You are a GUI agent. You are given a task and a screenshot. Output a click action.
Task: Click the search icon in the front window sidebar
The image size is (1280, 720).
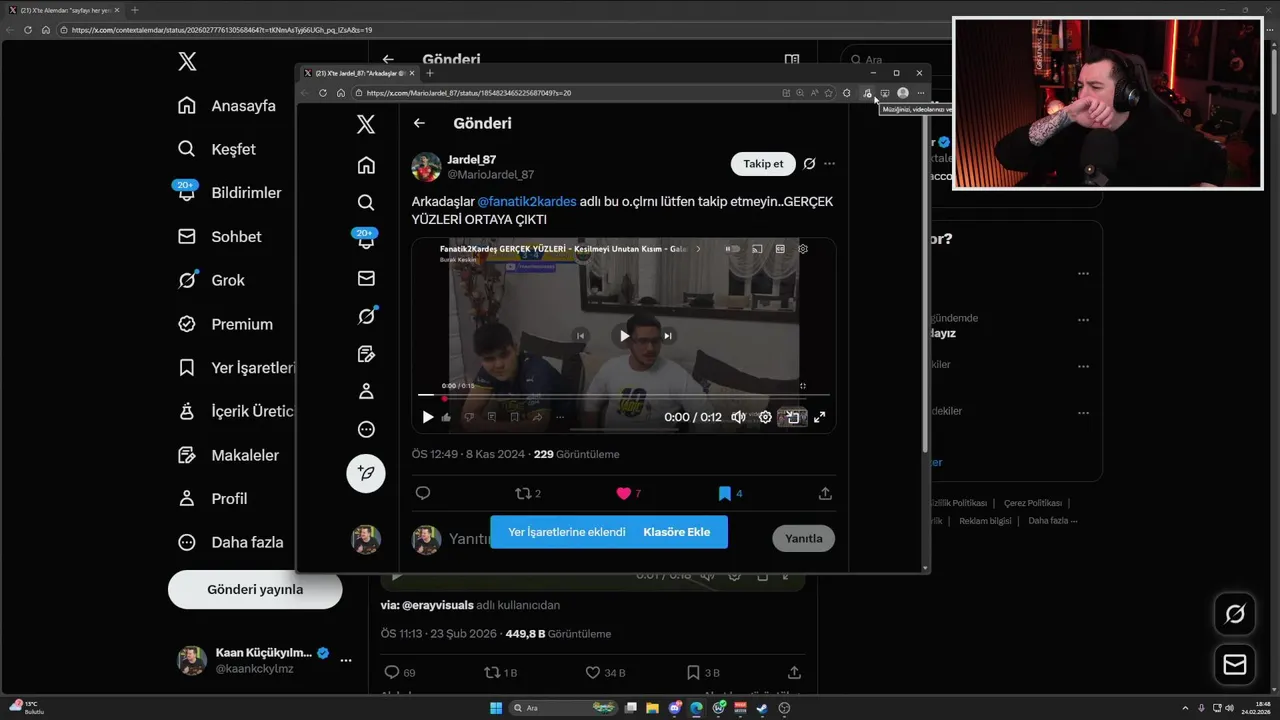(x=366, y=202)
